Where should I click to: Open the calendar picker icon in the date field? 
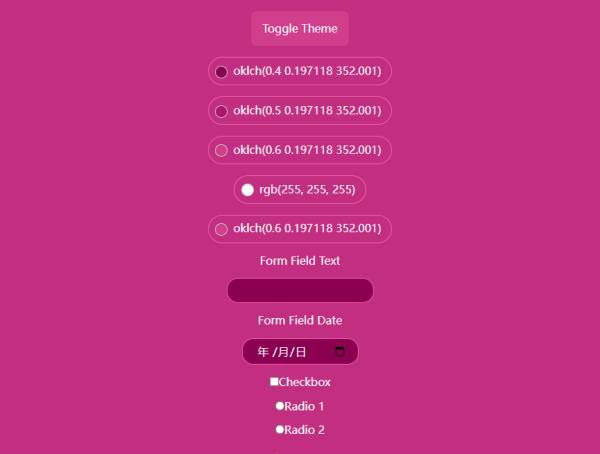pyautogui.click(x=340, y=351)
